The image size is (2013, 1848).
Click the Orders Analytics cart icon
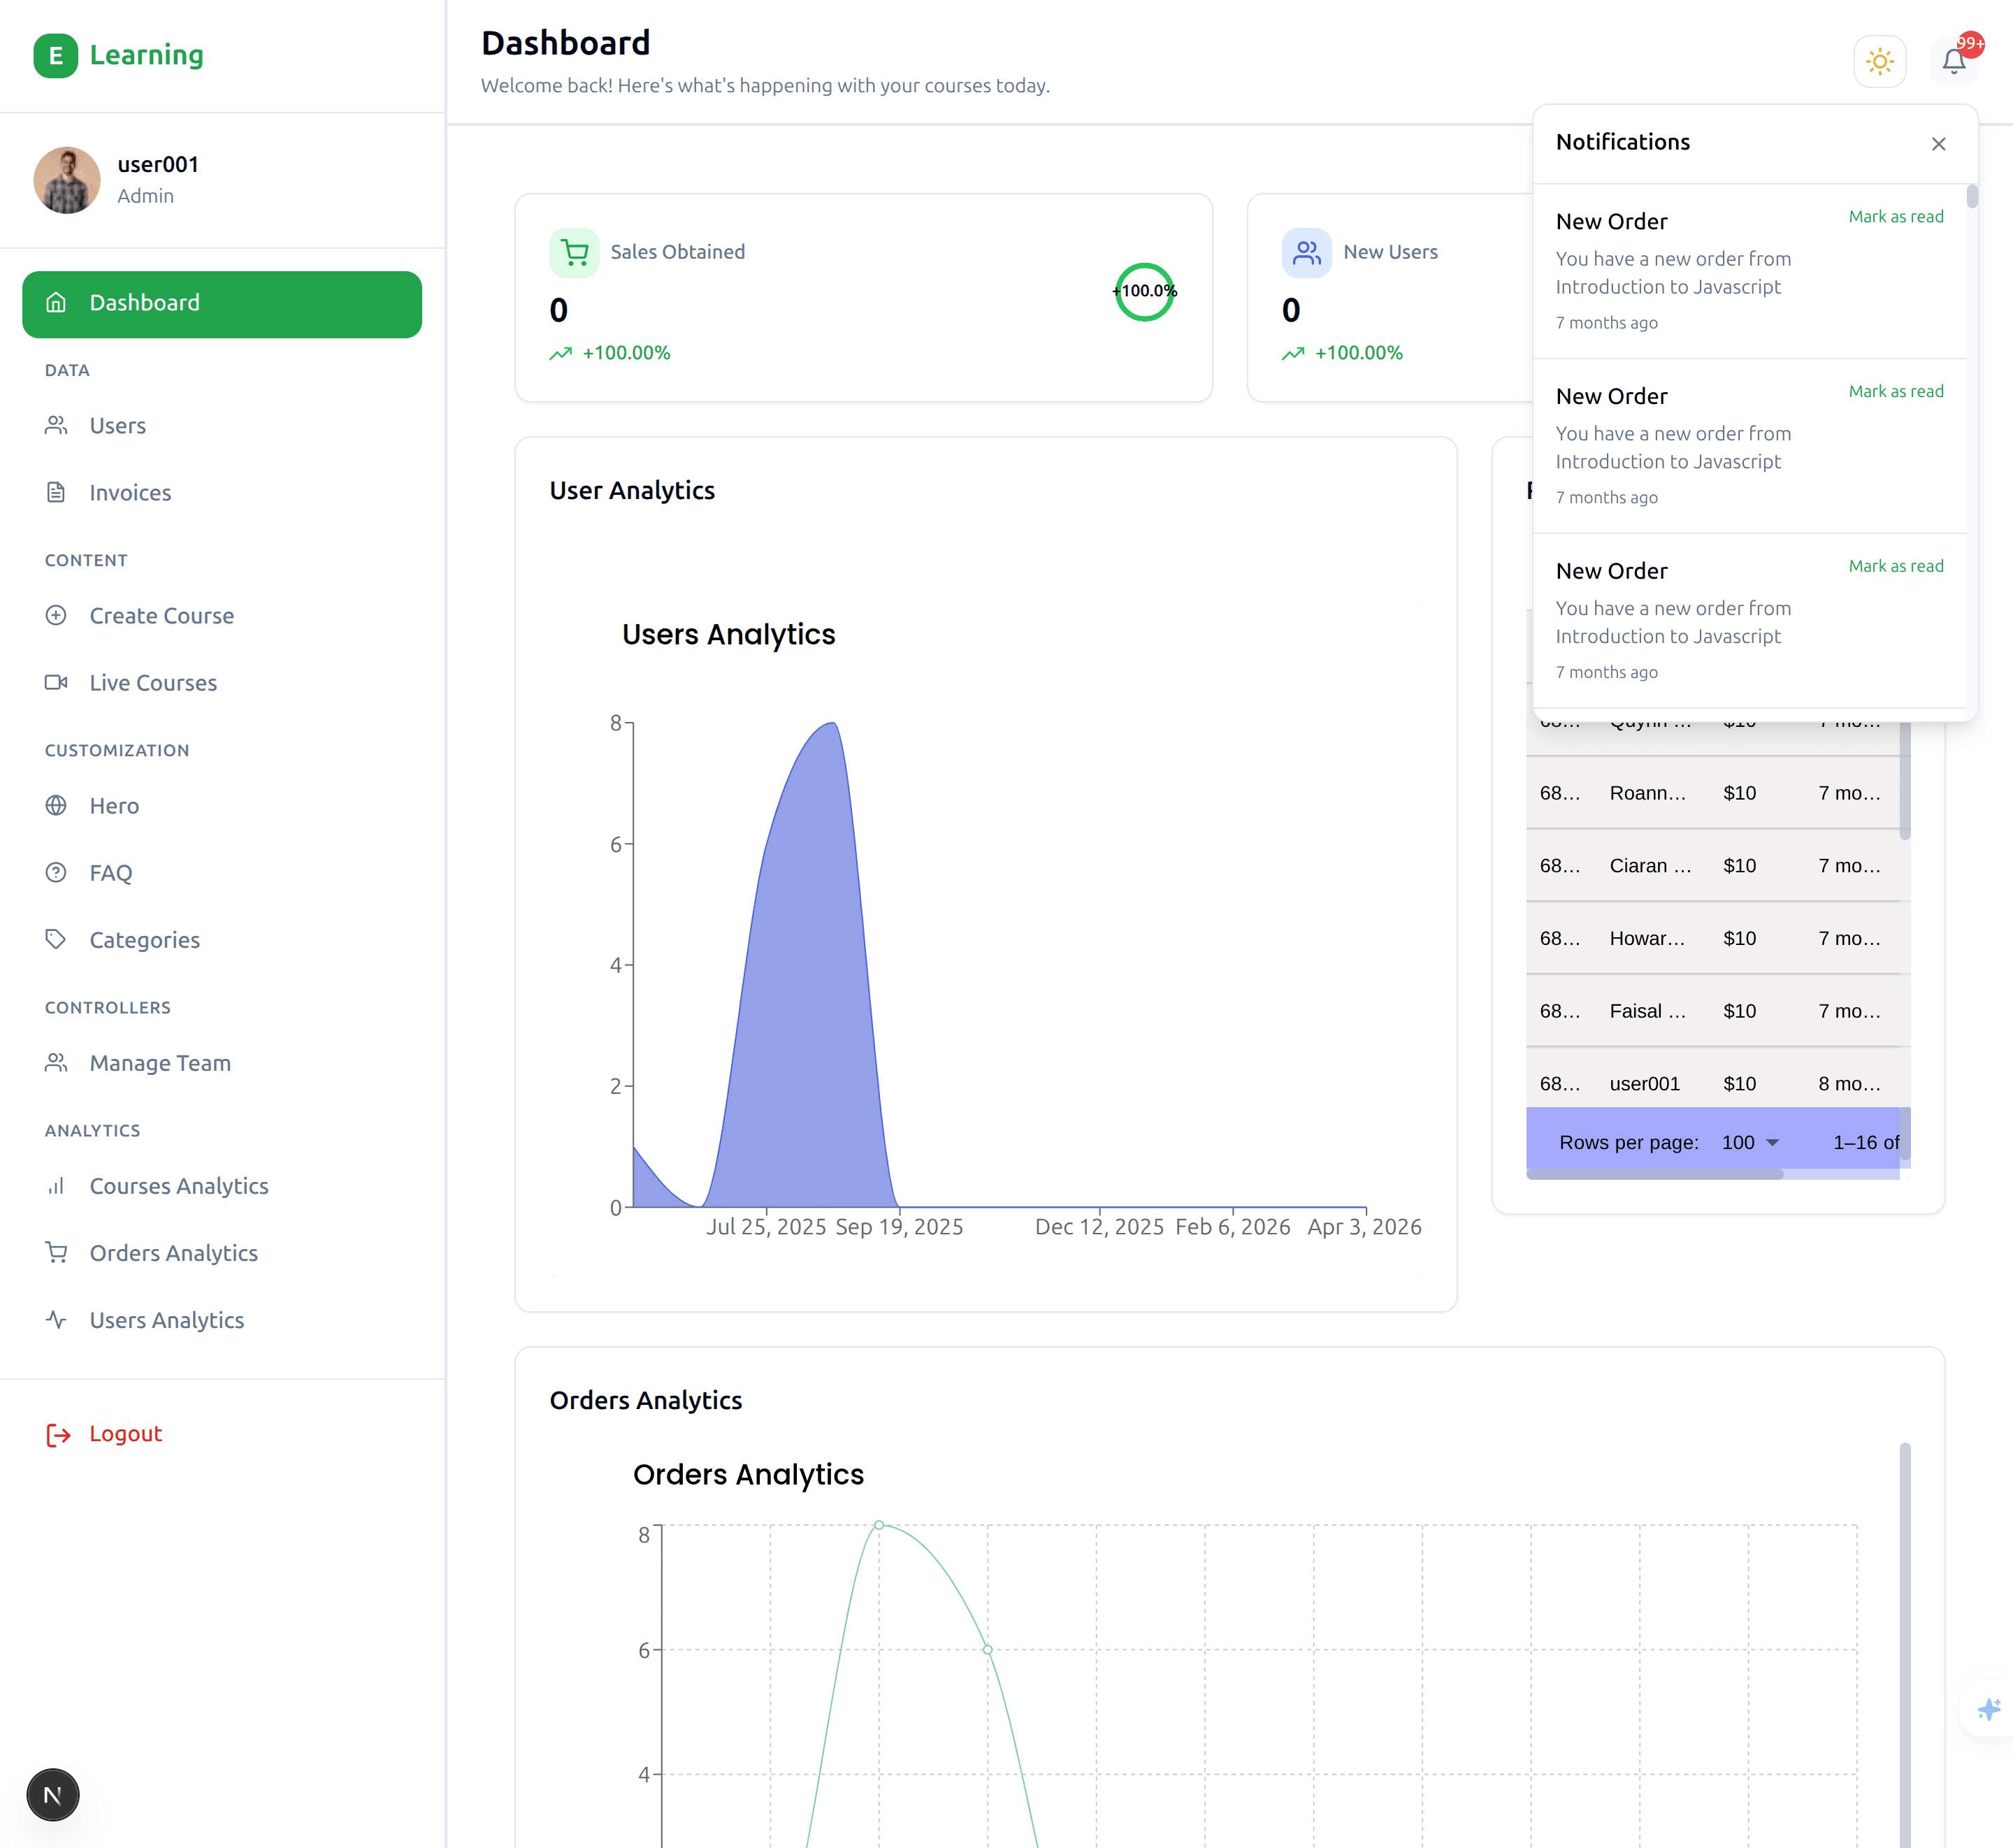56,1253
